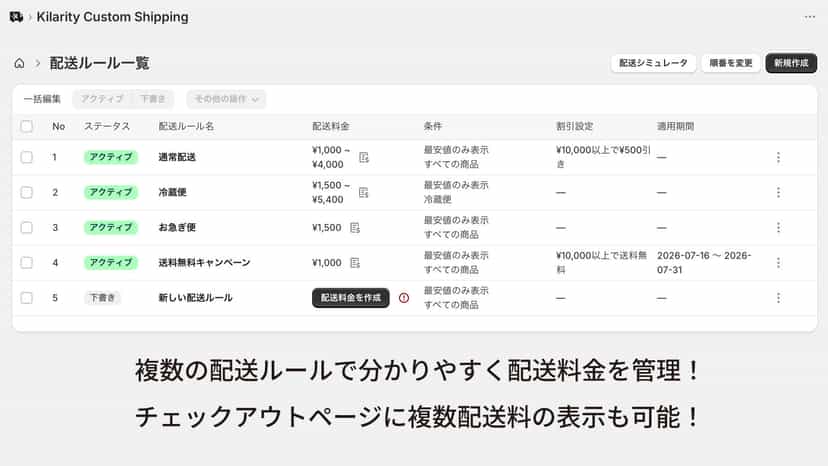This screenshot has height=466, width=828.
Task: Click the 冷蔵便 rule name
Action: pos(172,192)
